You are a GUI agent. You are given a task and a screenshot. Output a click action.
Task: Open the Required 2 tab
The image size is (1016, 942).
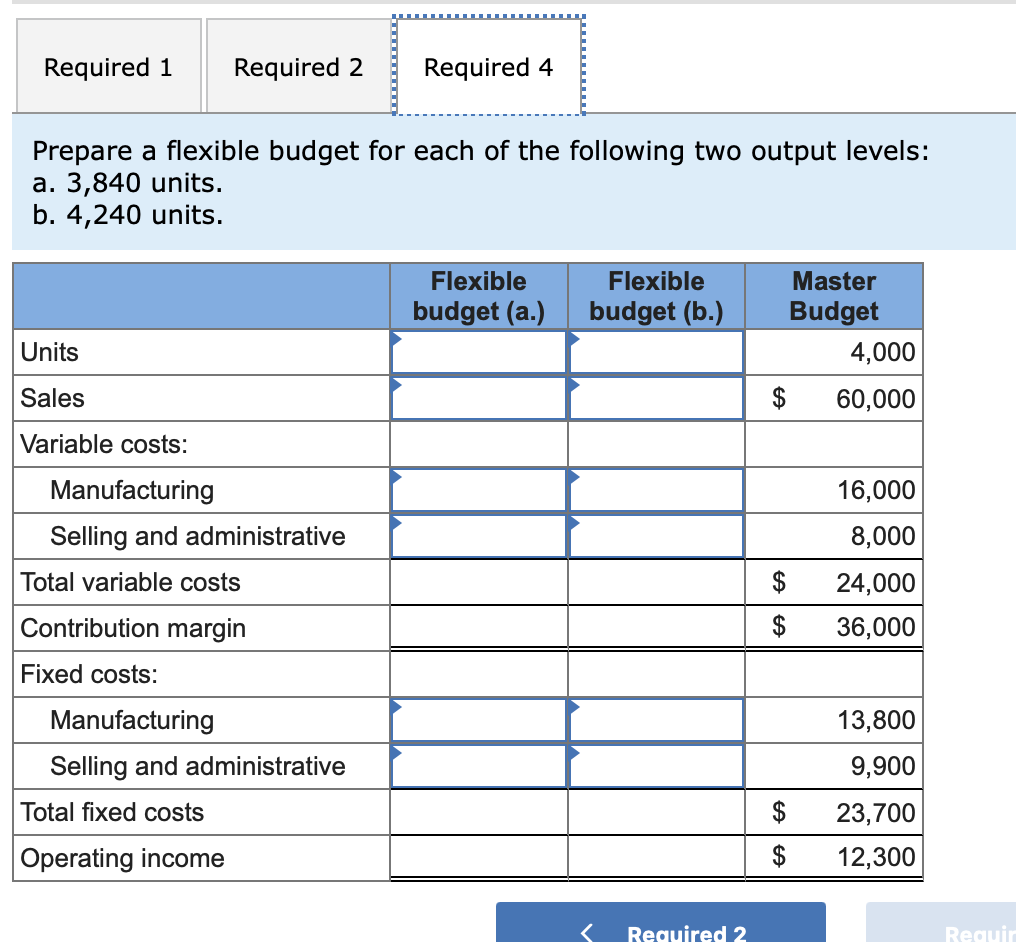[297, 66]
